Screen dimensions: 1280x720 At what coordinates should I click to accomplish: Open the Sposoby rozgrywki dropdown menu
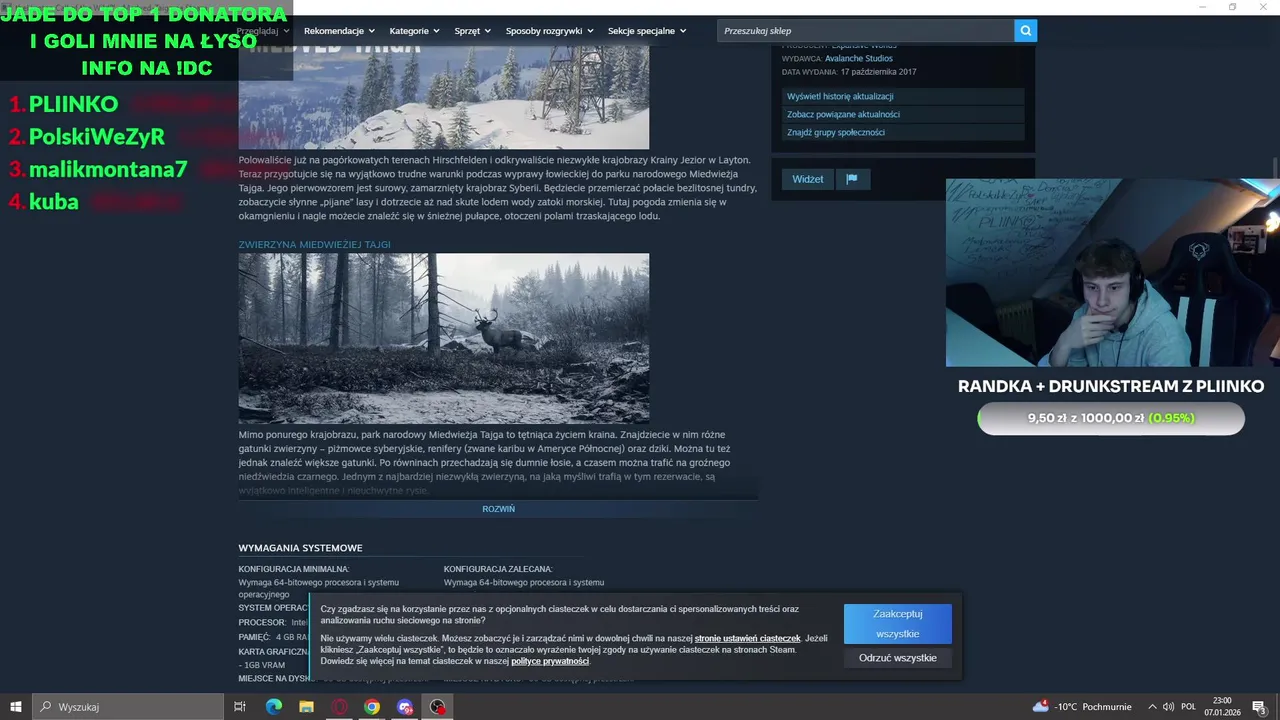click(x=549, y=31)
